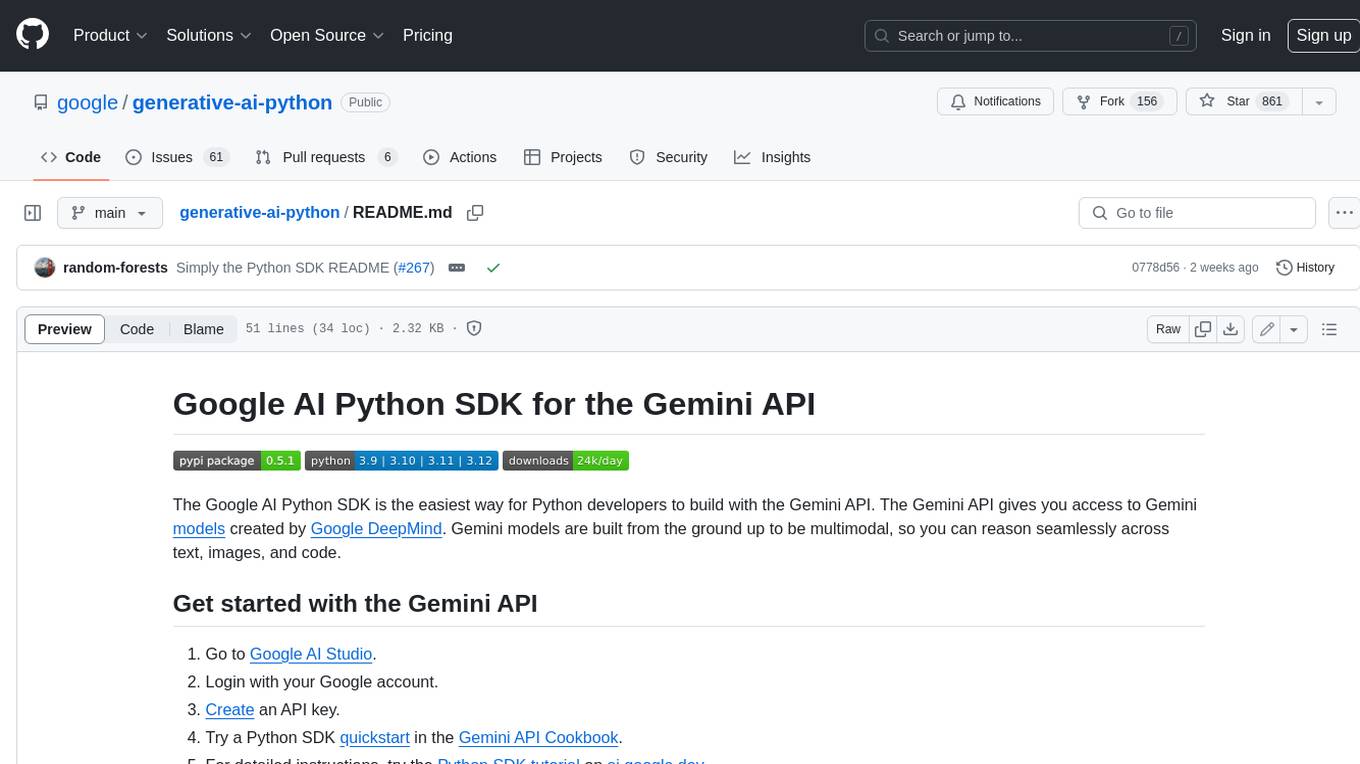1360x764 pixels.
Task: Open the more file actions ellipsis menu
Action: 1344,213
